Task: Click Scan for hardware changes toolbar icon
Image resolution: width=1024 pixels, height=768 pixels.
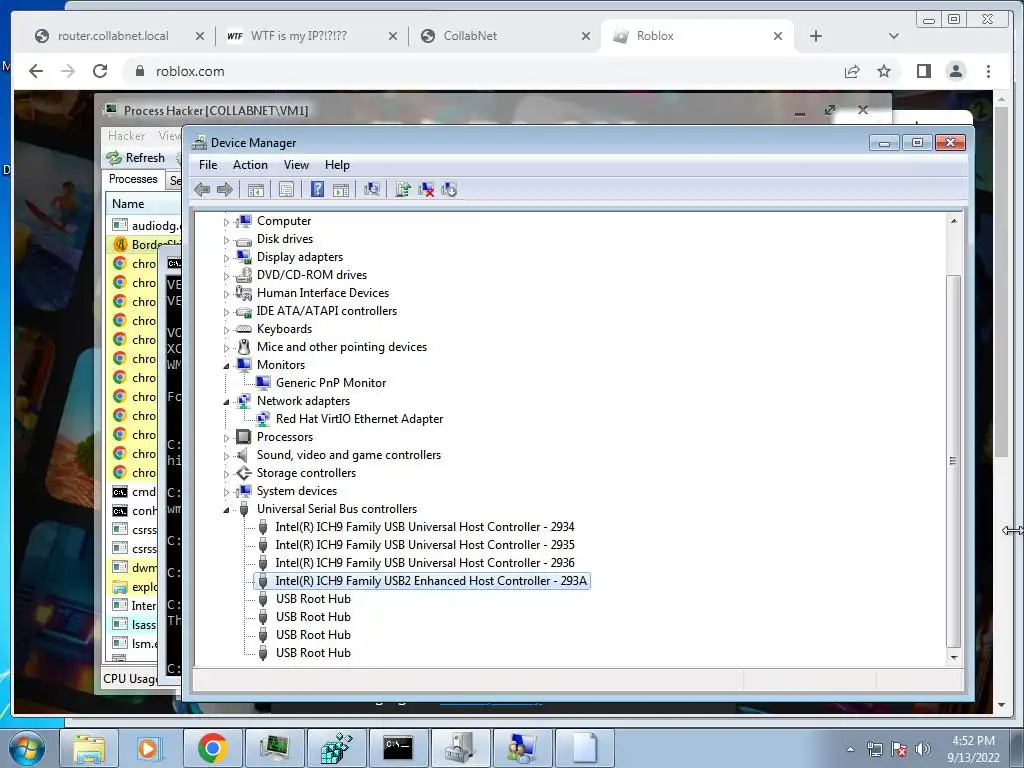Action: [x=372, y=189]
